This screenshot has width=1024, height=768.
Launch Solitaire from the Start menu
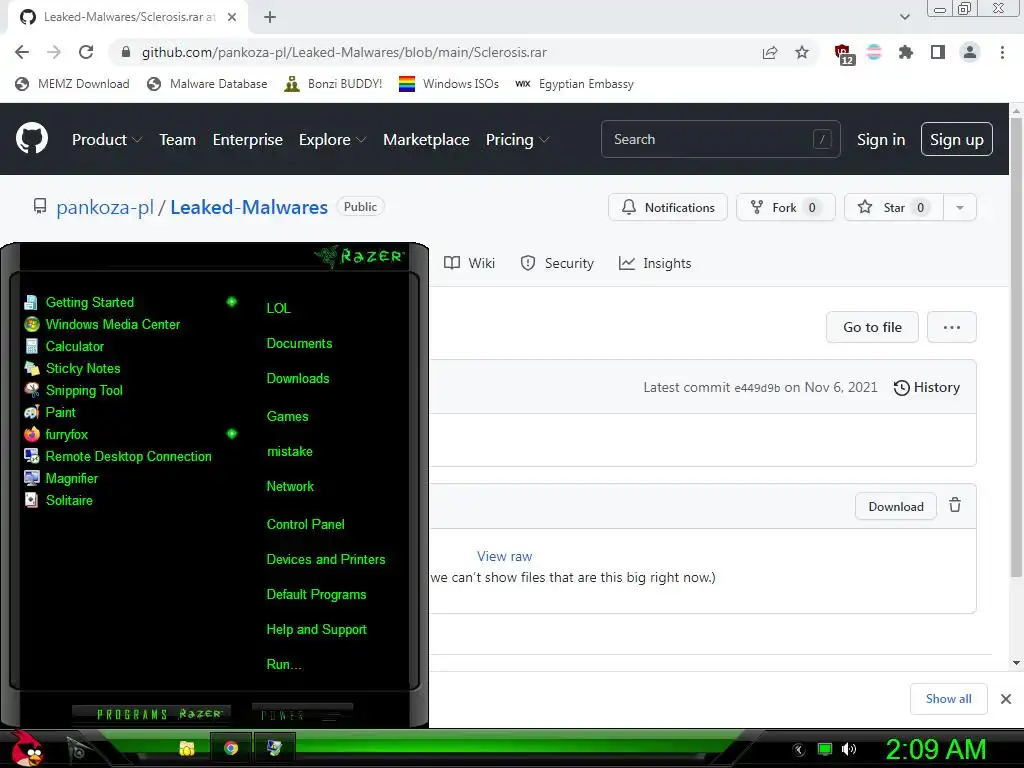click(69, 500)
